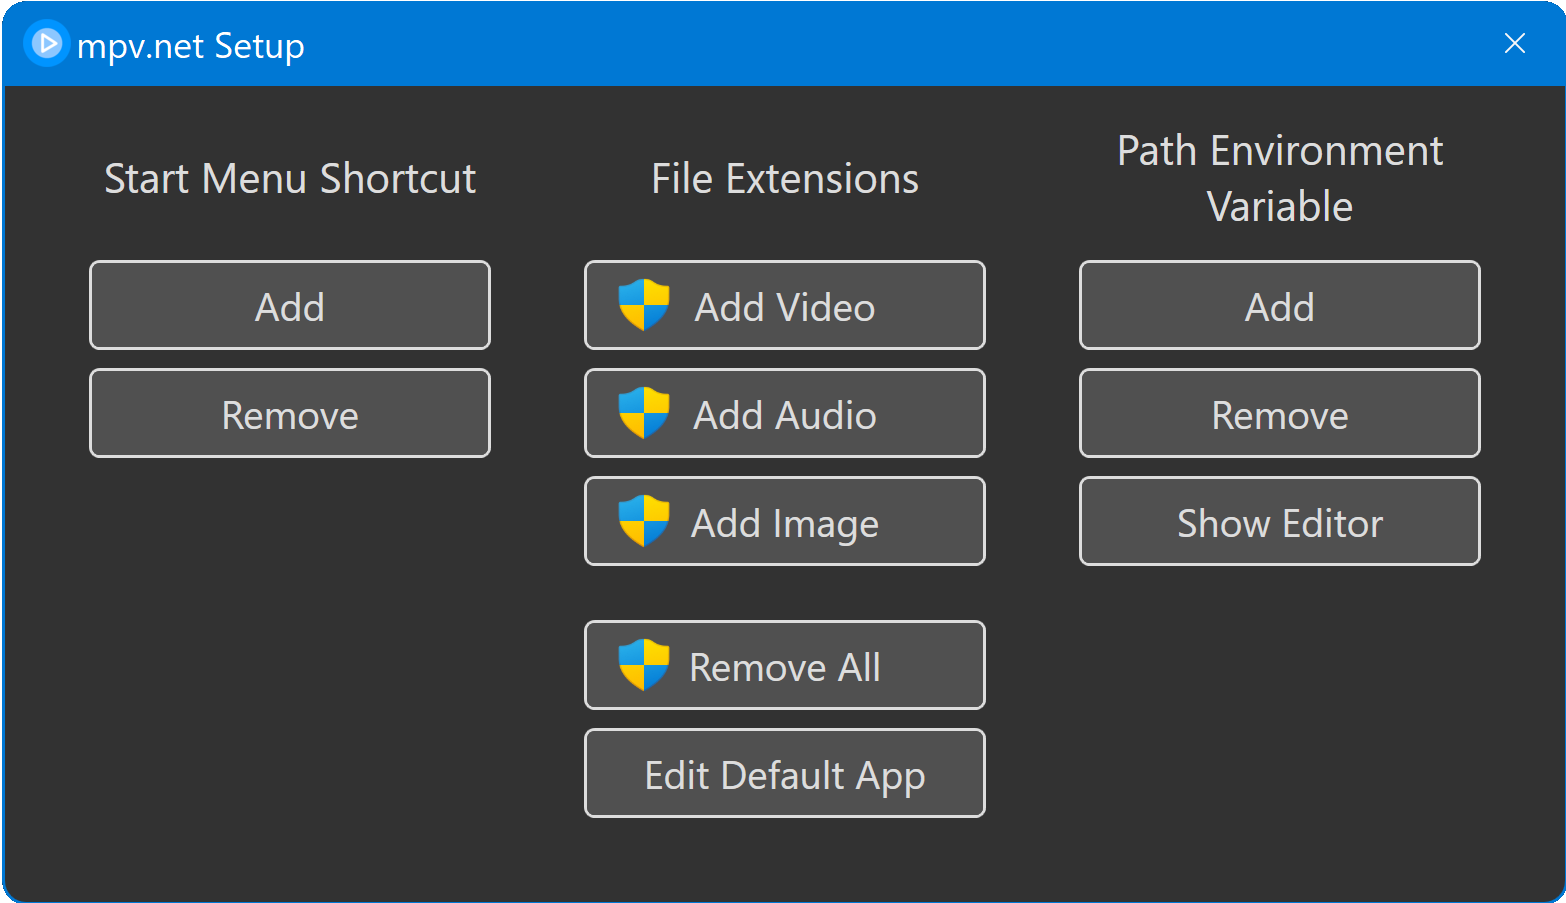Click the "Path Environment Variable" heading

[x=1280, y=179]
